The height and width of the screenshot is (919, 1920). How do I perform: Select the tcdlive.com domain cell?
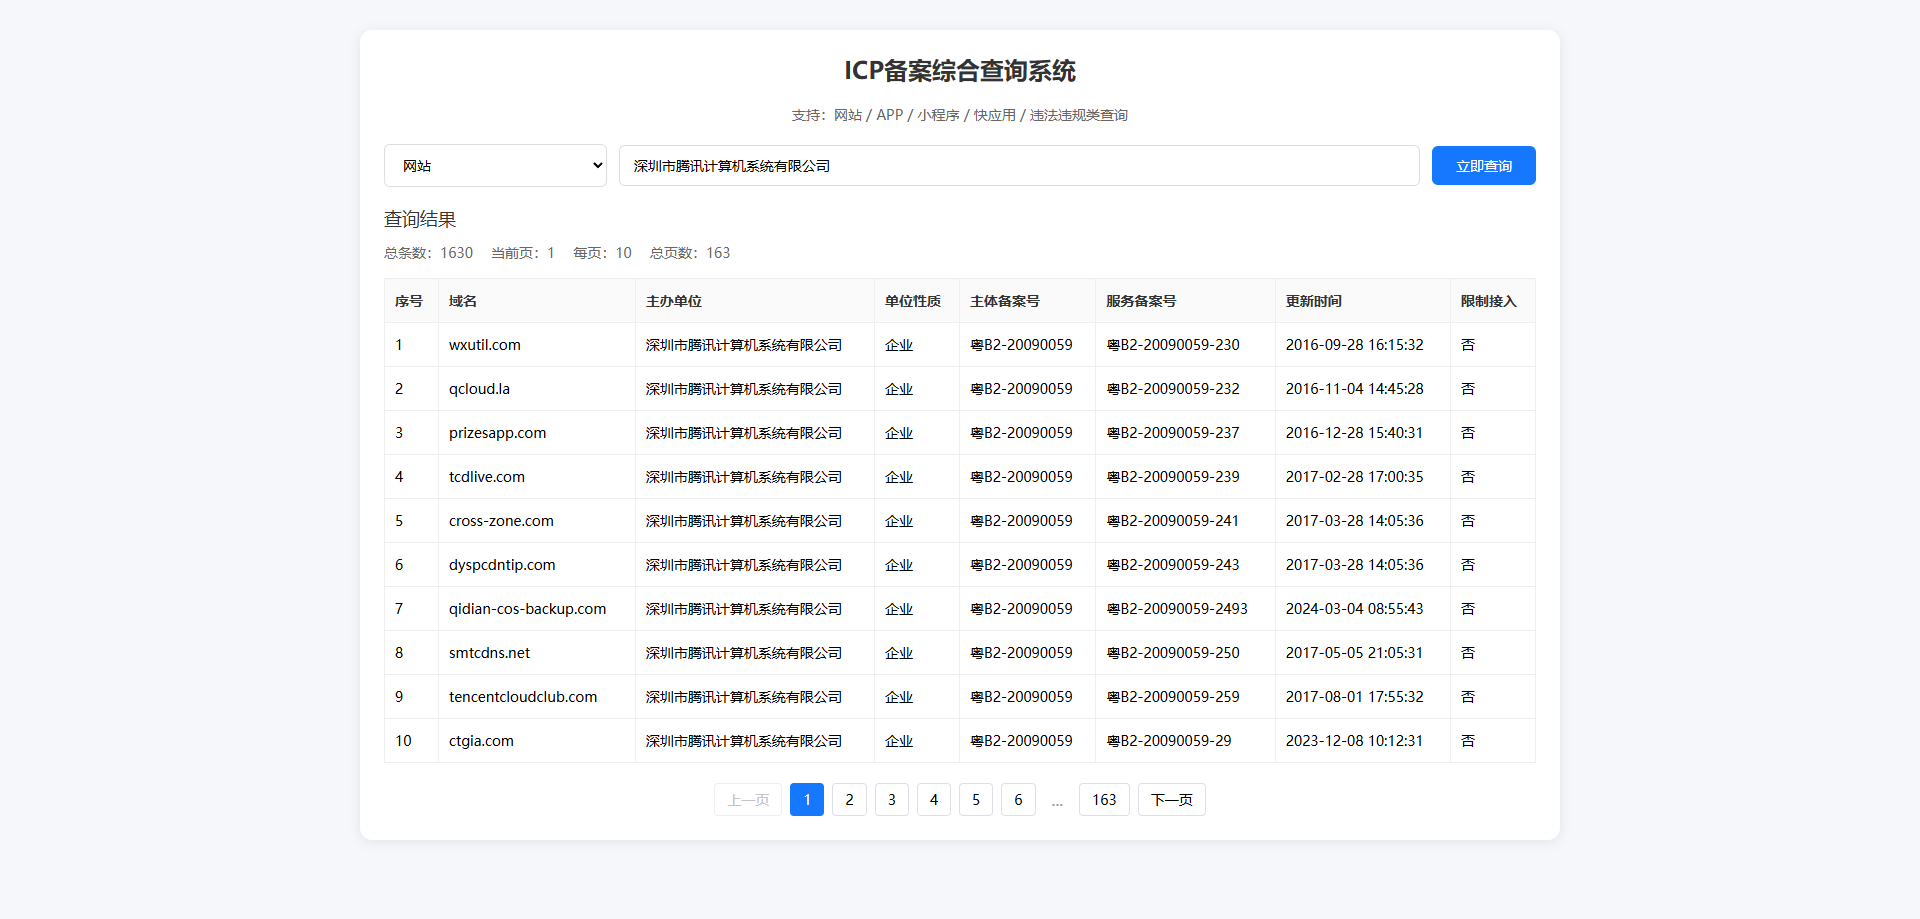point(487,477)
